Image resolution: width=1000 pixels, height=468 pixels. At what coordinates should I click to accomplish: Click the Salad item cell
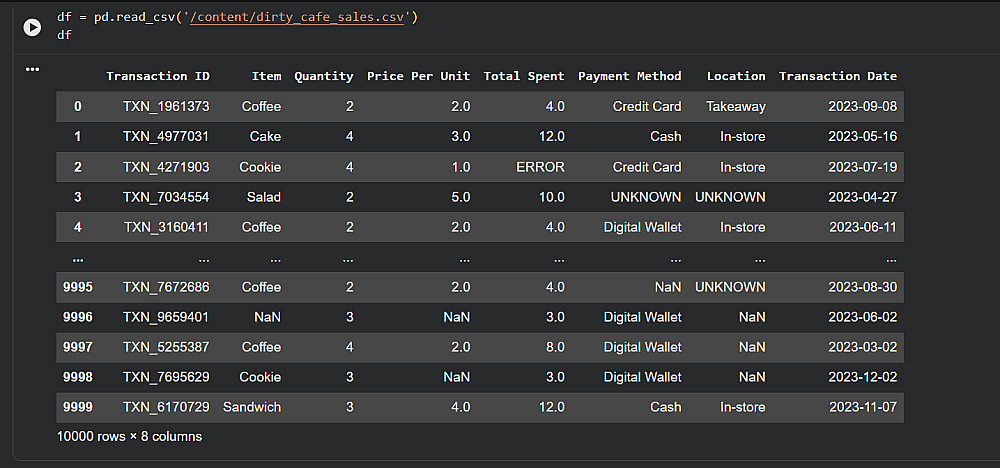pos(264,197)
